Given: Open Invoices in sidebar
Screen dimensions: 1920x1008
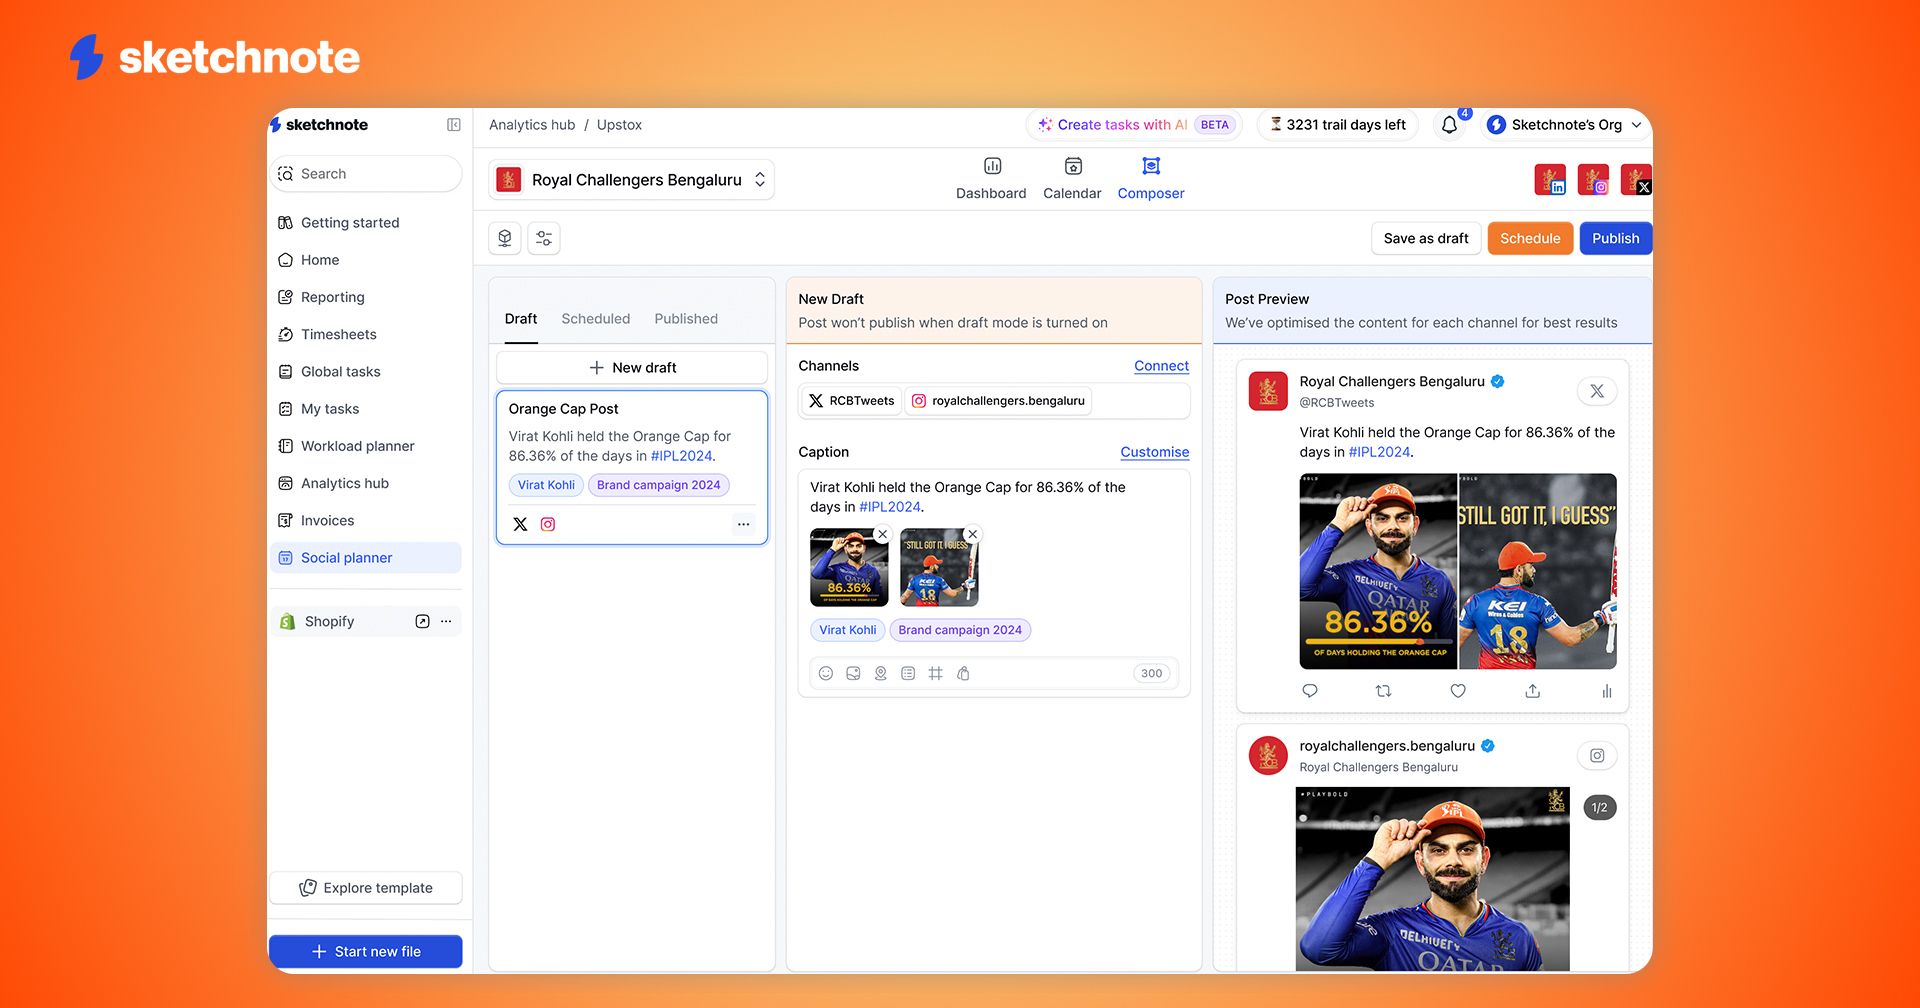Looking at the screenshot, I should pyautogui.click(x=366, y=521).
